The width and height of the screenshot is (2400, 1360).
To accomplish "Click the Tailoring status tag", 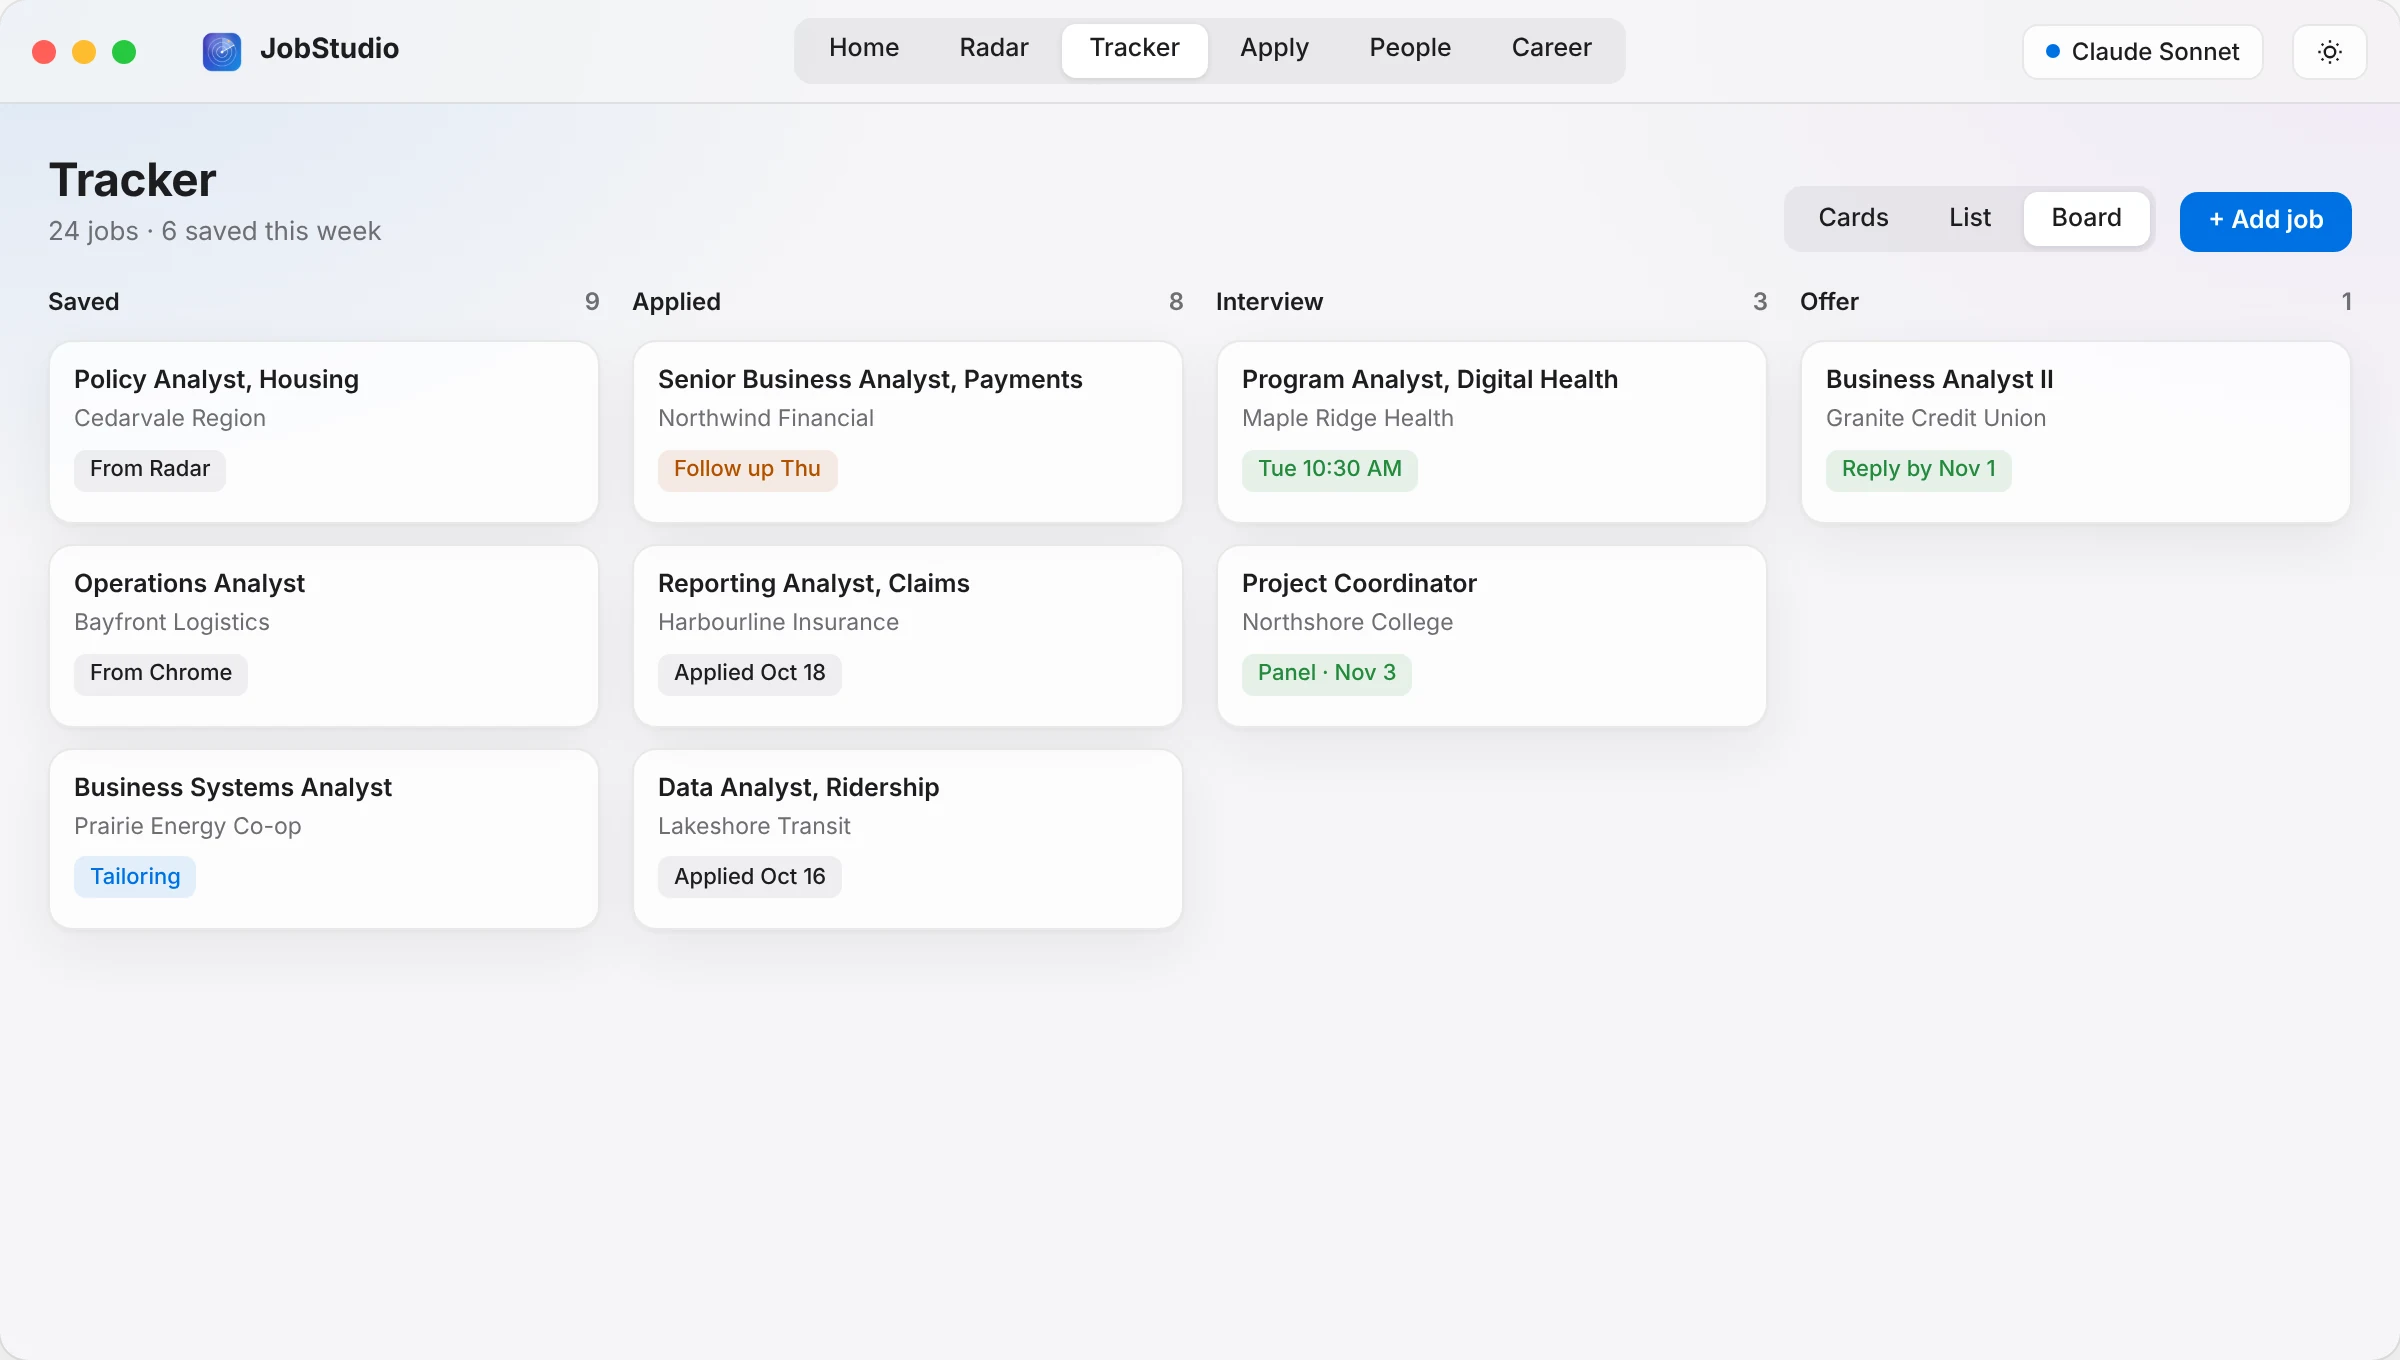I will point(135,878).
